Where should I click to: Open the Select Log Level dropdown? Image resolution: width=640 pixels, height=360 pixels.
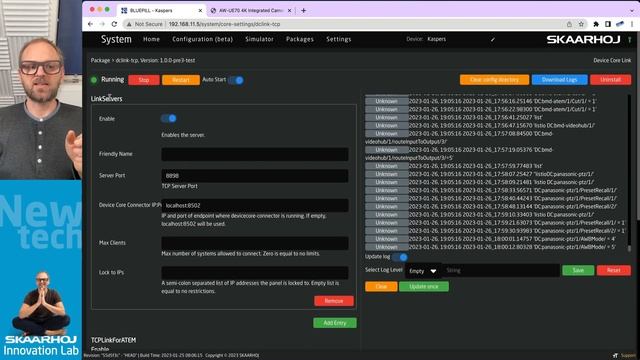(x=423, y=271)
